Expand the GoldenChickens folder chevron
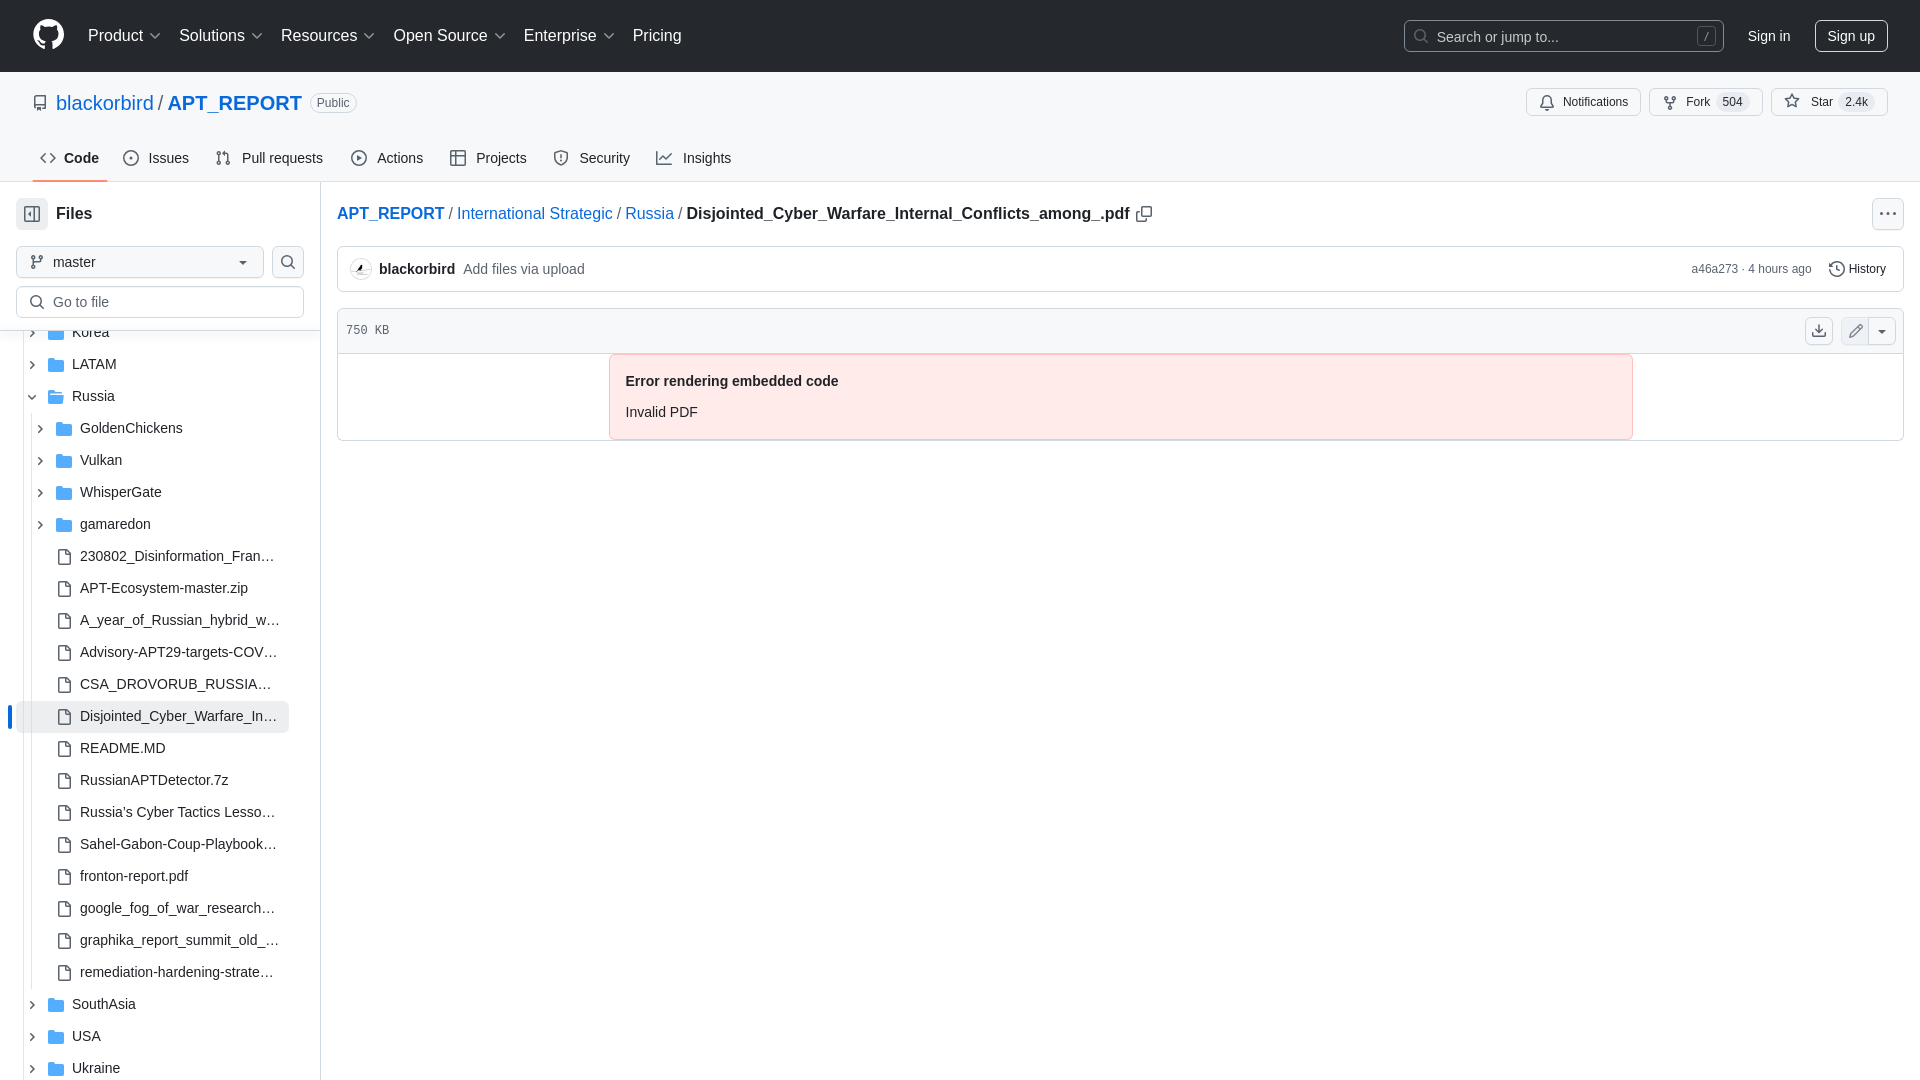The height and width of the screenshot is (1080, 1920). [40, 429]
